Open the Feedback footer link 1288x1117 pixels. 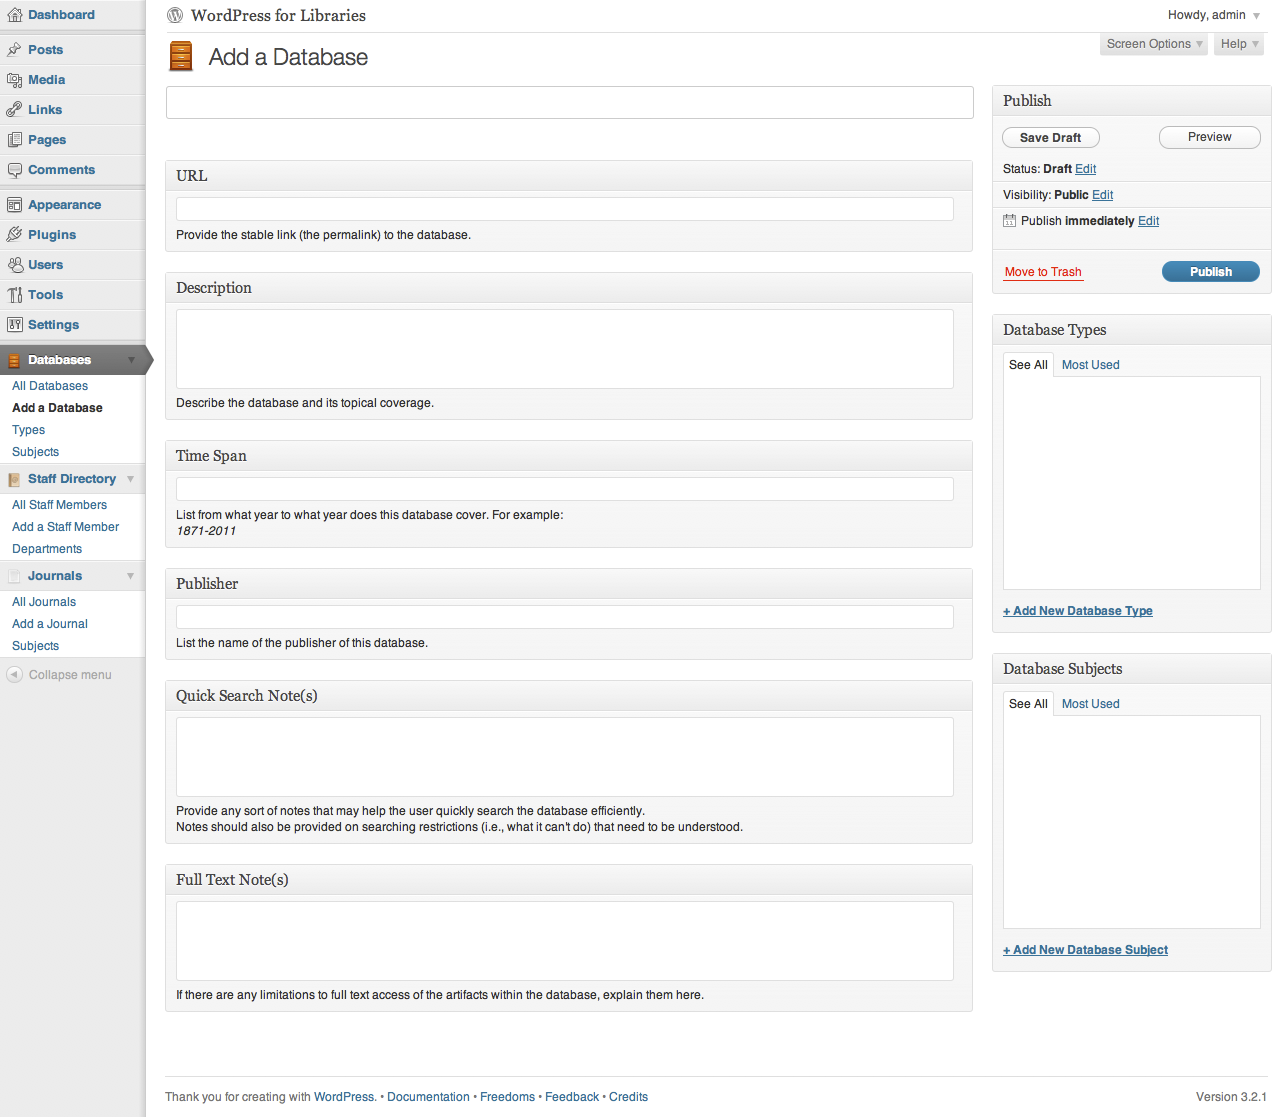pos(572,1097)
